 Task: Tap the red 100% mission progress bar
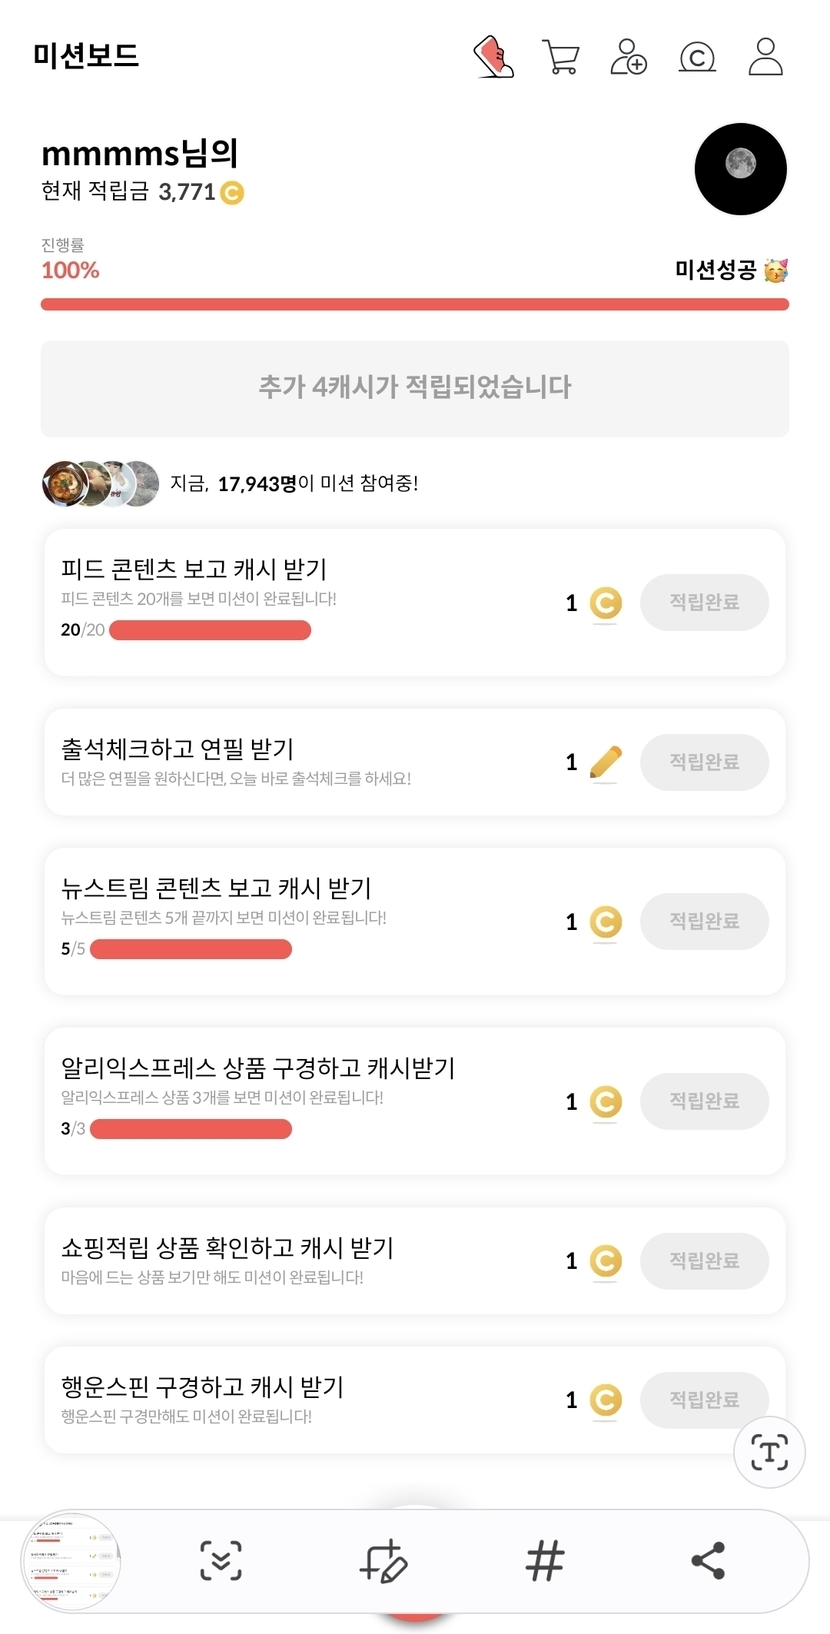pos(414,304)
